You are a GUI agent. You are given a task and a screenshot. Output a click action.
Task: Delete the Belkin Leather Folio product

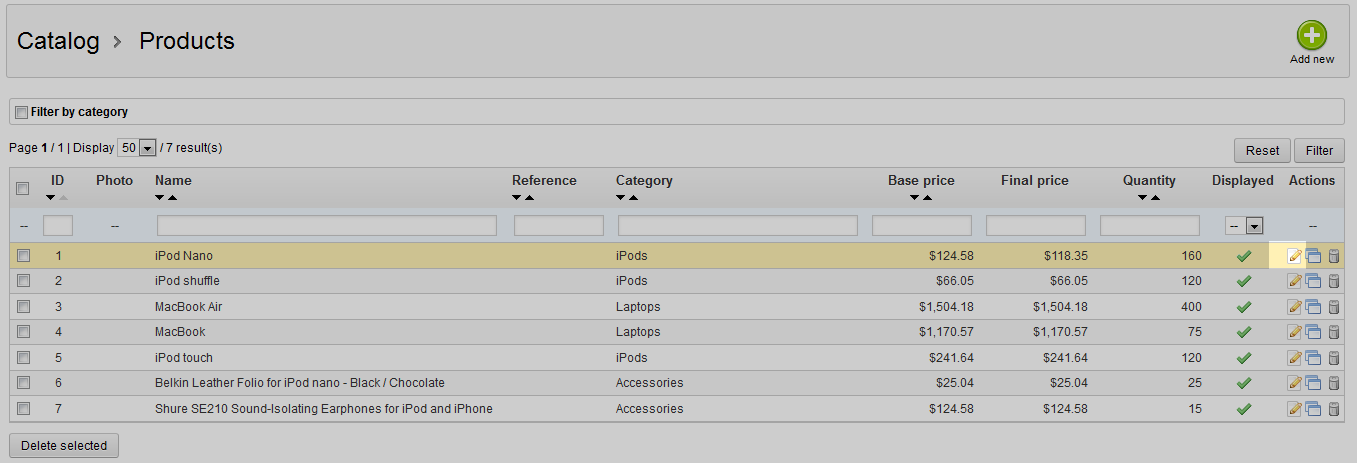1333,383
